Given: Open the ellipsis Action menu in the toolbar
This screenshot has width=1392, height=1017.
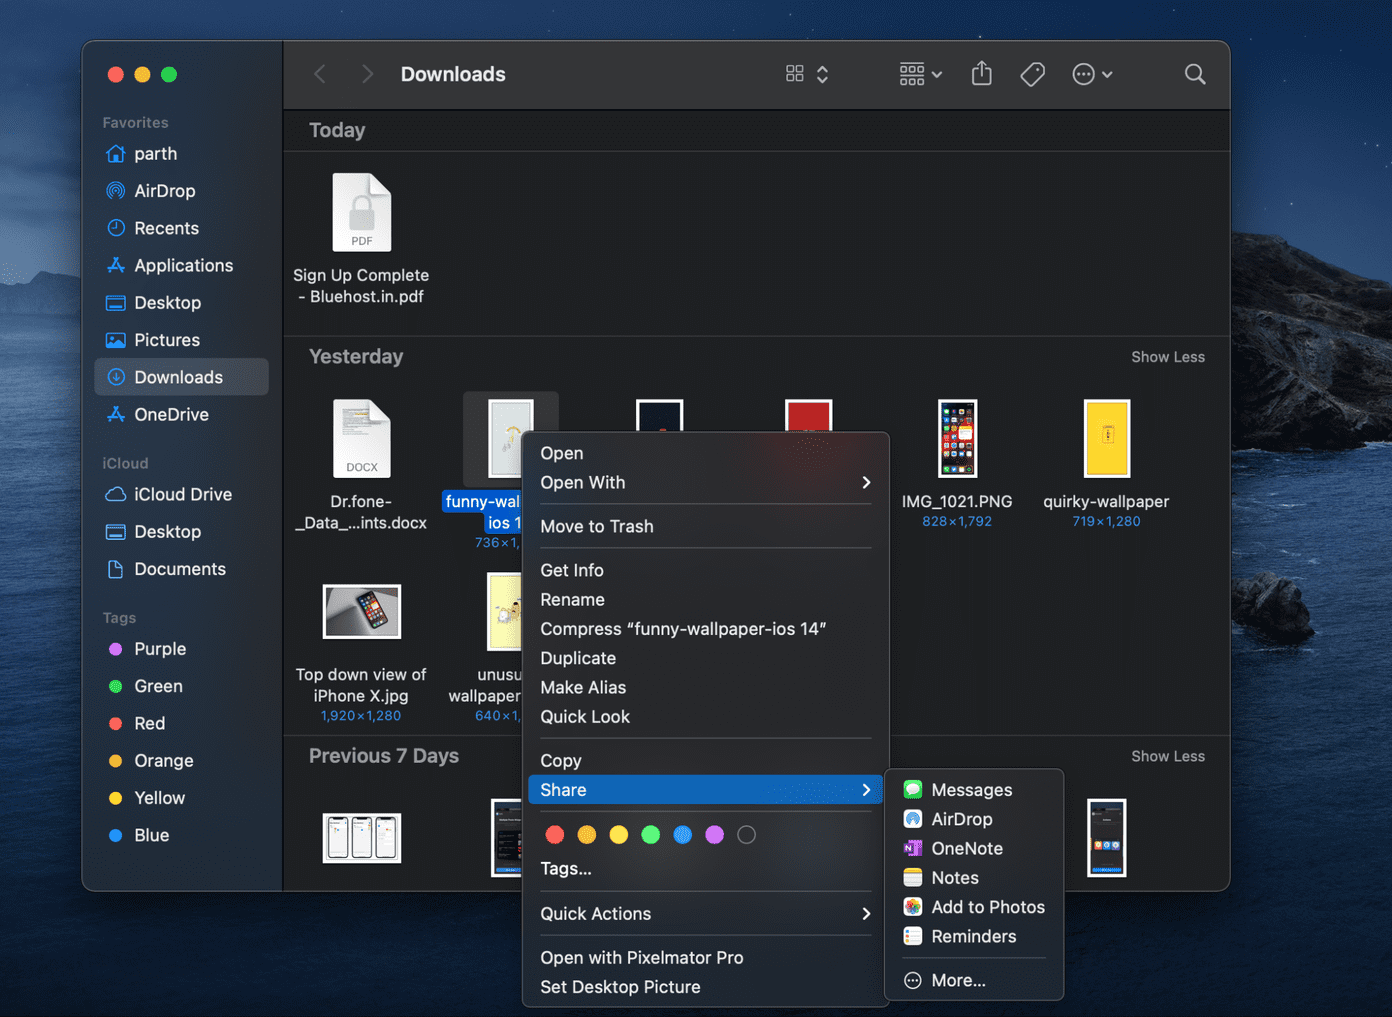Looking at the screenshot, I should pyautogui.click(x=1092, y=74).
